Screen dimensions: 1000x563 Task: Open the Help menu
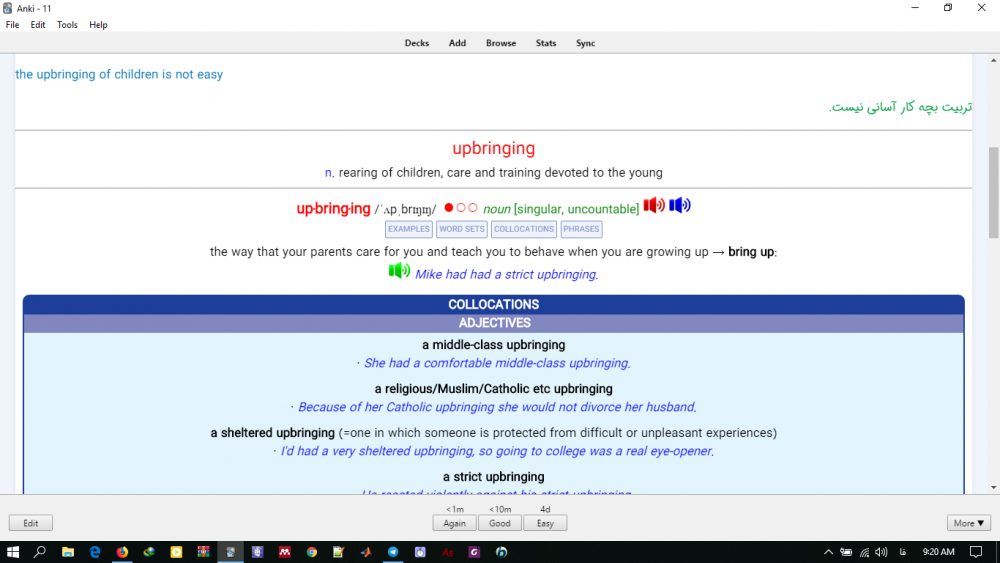pyautogui.click(x=98, y=25)
